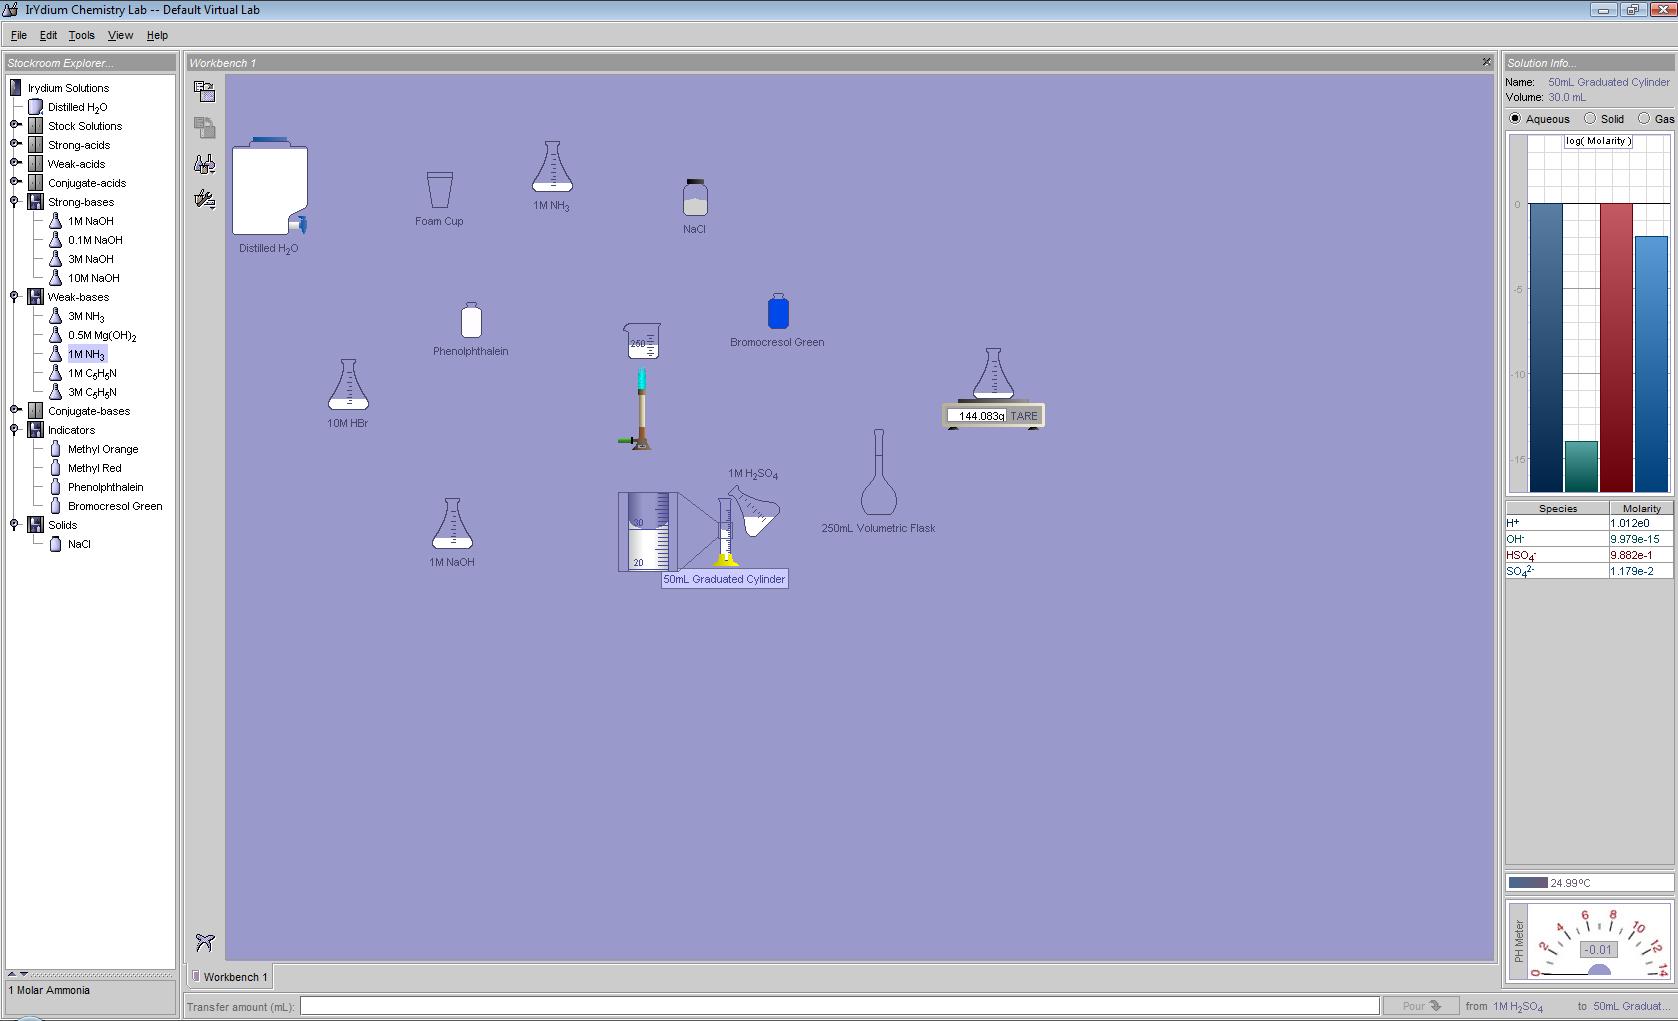Click the Pour button
Viewport: 1678px width, 1021px height.
pos(1420,1006)
